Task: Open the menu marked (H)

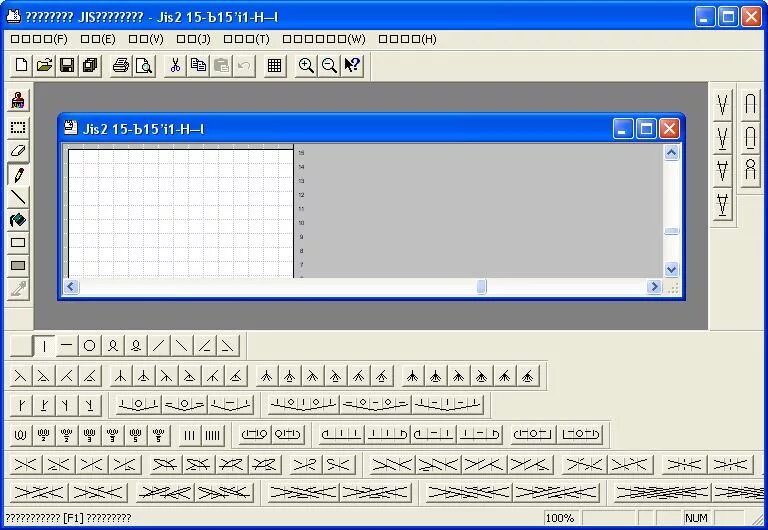Action: [x=408, y=39]
